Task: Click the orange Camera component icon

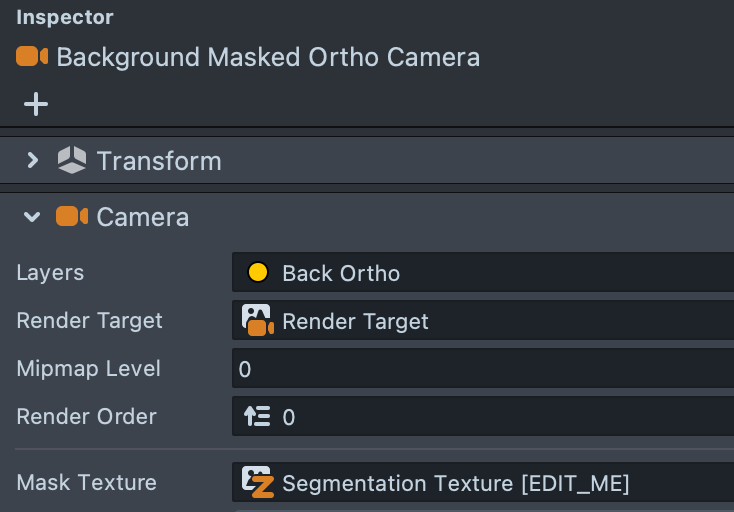Action: coord(72,217)
